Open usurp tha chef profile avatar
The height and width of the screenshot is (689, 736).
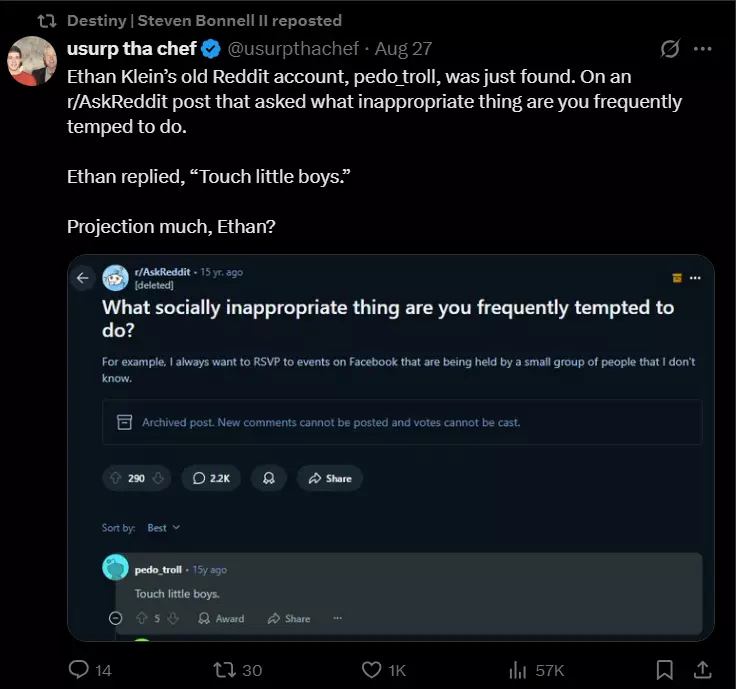coord(32,62)
